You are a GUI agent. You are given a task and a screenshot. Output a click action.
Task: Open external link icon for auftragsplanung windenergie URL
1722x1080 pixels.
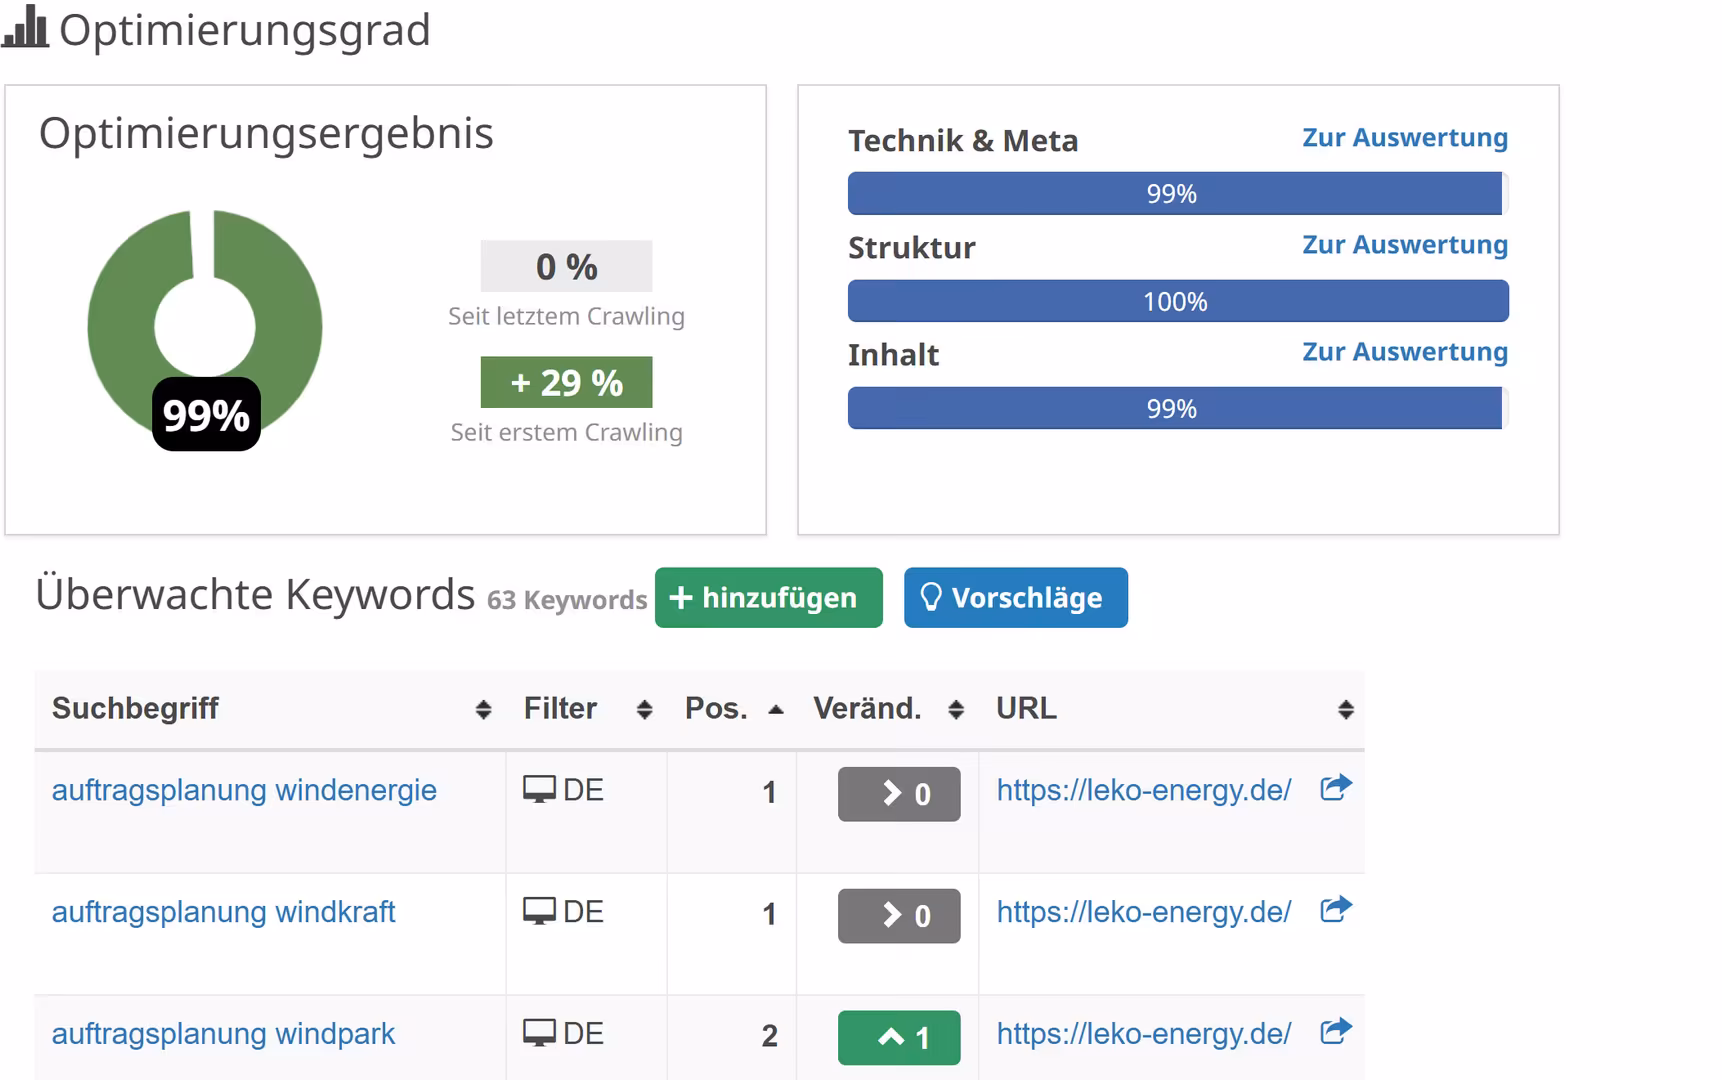(1334, 788)
